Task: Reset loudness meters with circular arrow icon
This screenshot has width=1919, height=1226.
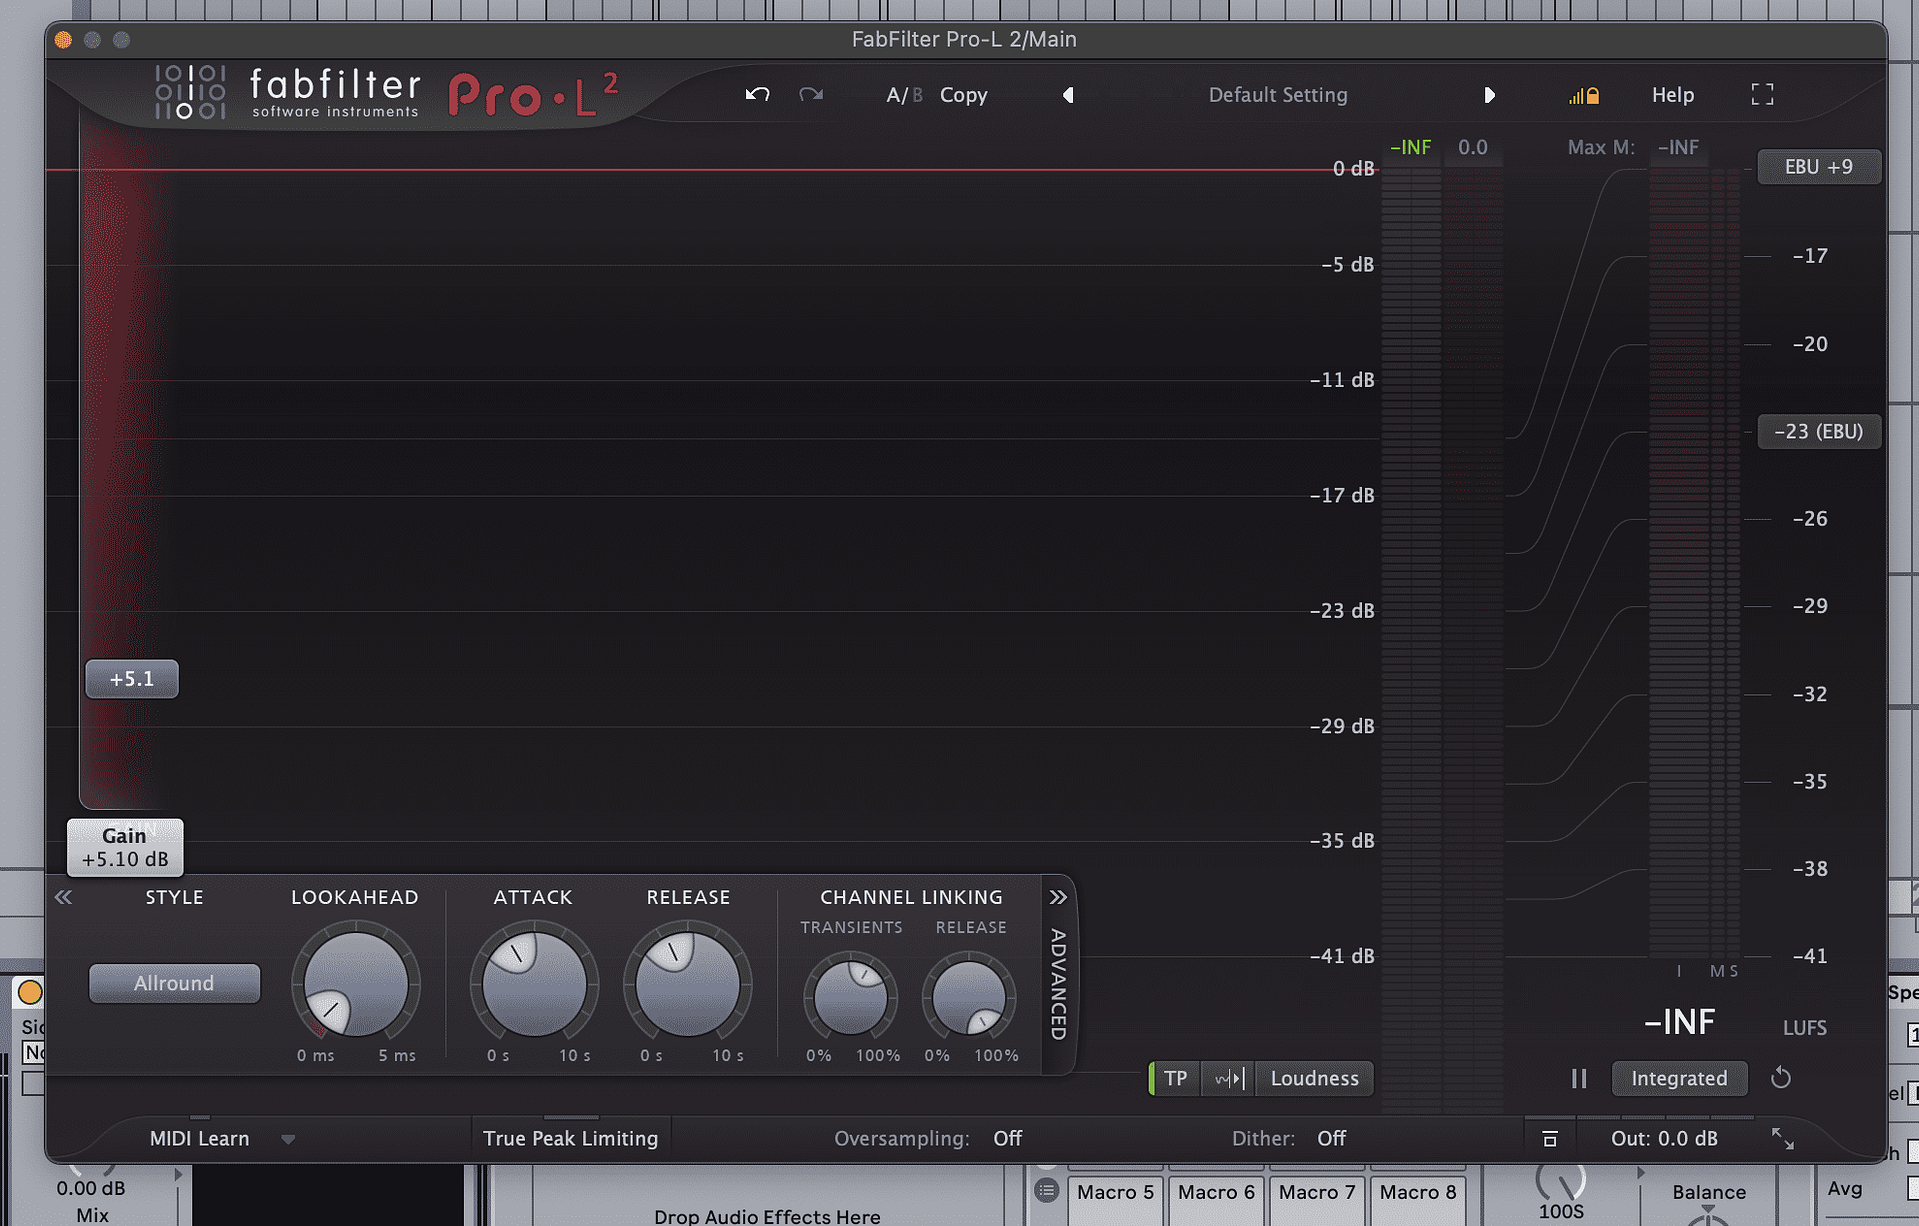Action: [1782, 1078]
